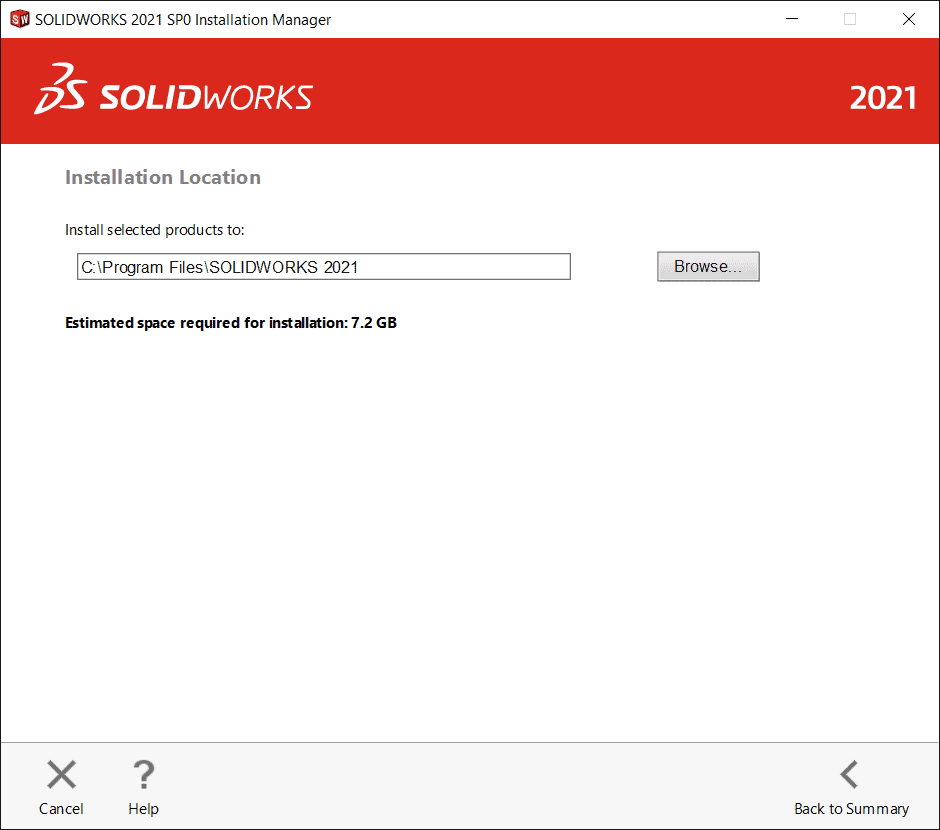
Task: Click the SW app icon in title bar
Action: pos(19,19)
